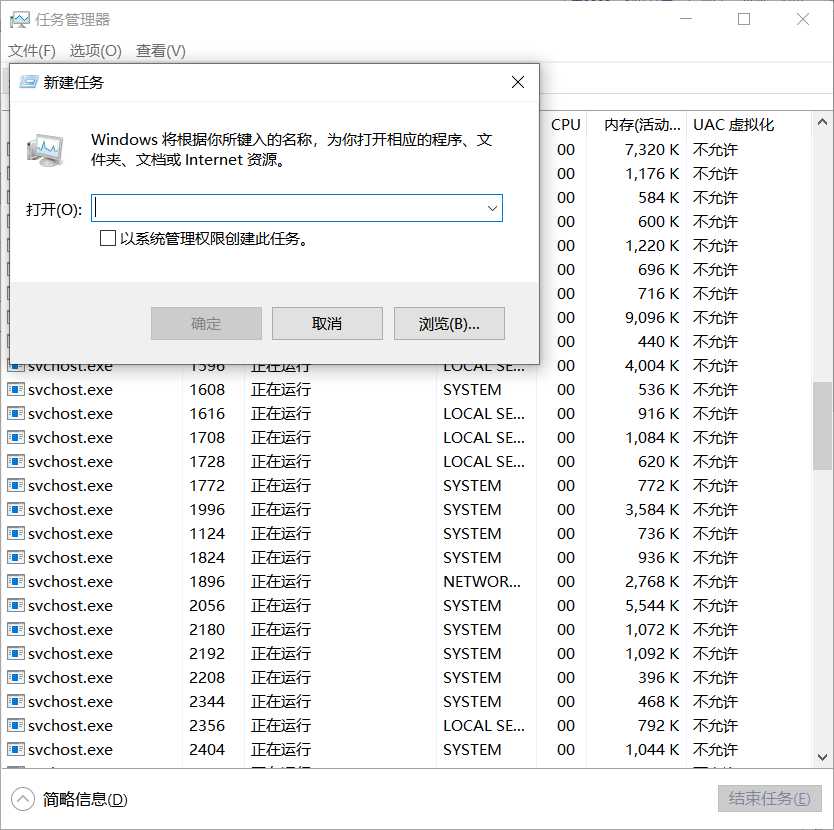Click the disabled 确定 button
This screenshot has width=834, height=830.
pos(206,323)
